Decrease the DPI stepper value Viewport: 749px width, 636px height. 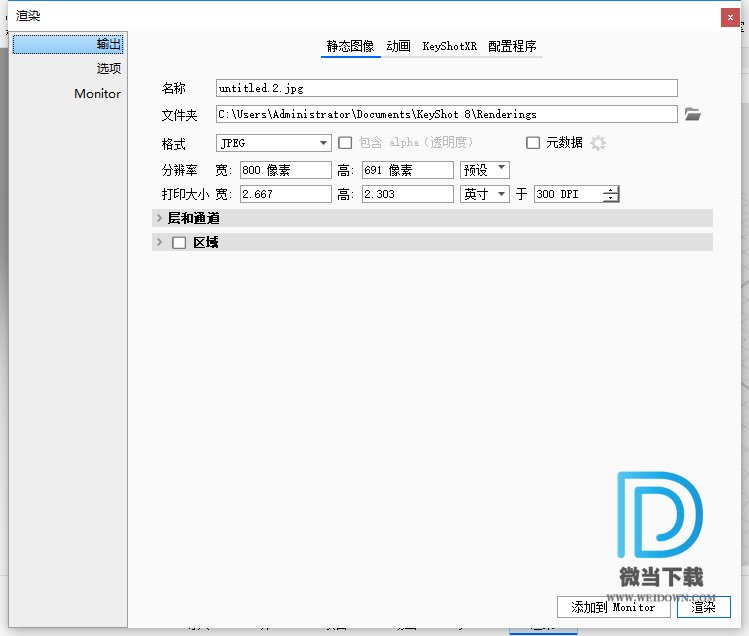click(x=610, y=198)
